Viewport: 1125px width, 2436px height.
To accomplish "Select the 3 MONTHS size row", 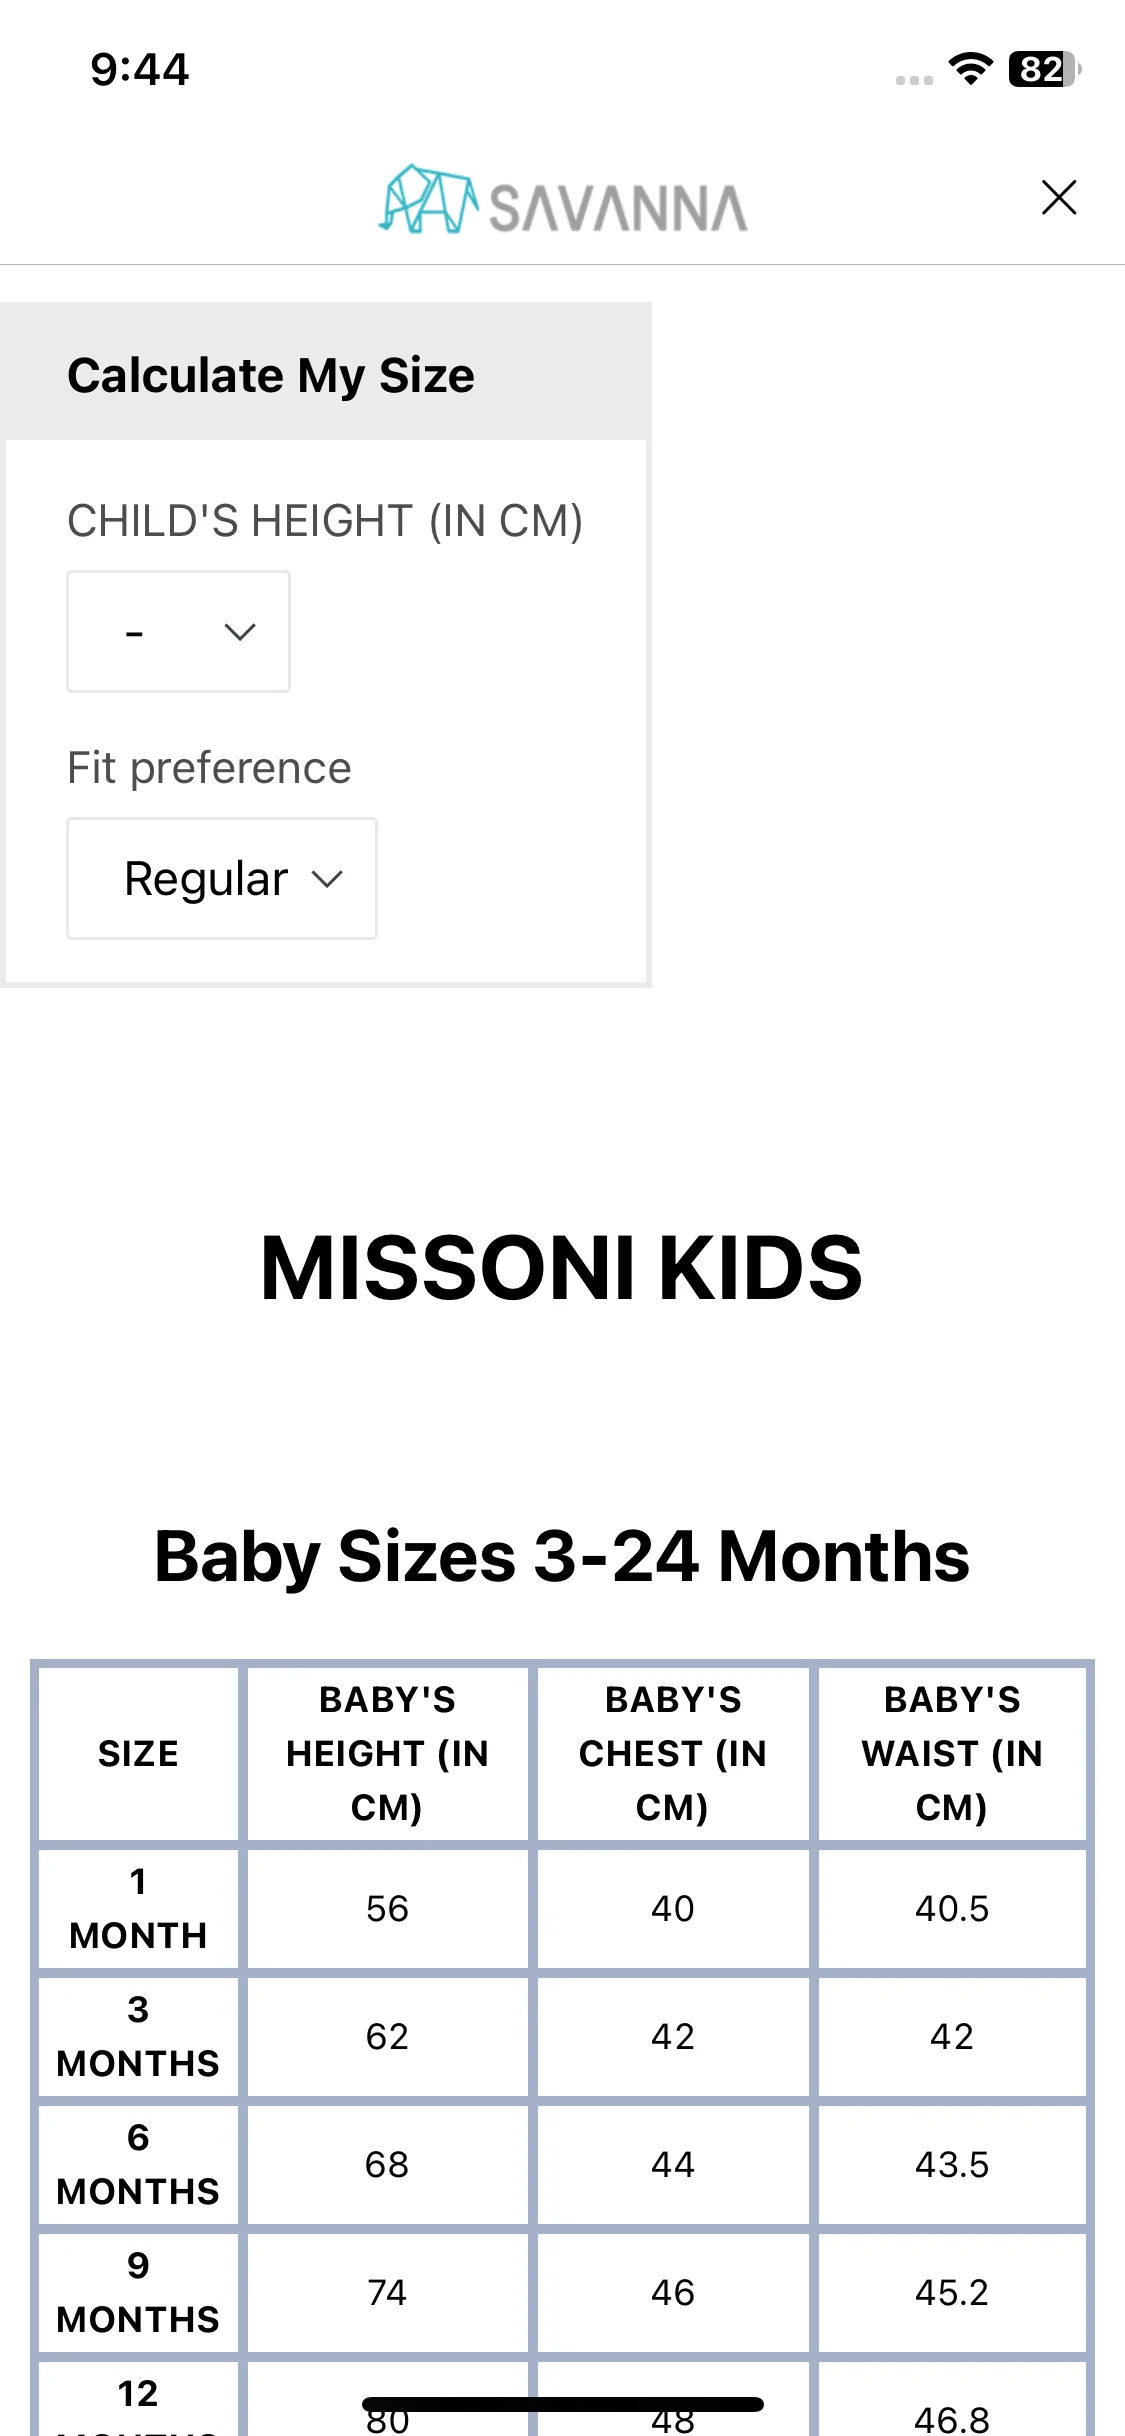I will [x=563, y=2036].
